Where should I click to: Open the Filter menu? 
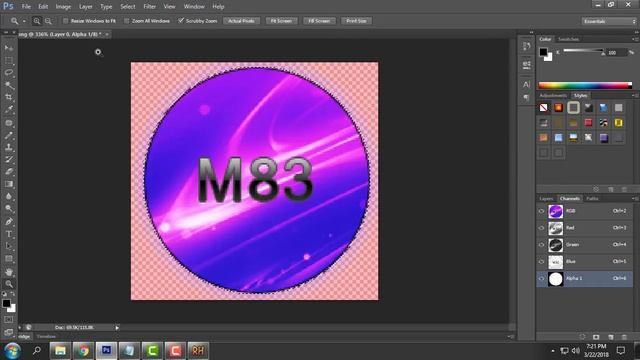[149, 7]
